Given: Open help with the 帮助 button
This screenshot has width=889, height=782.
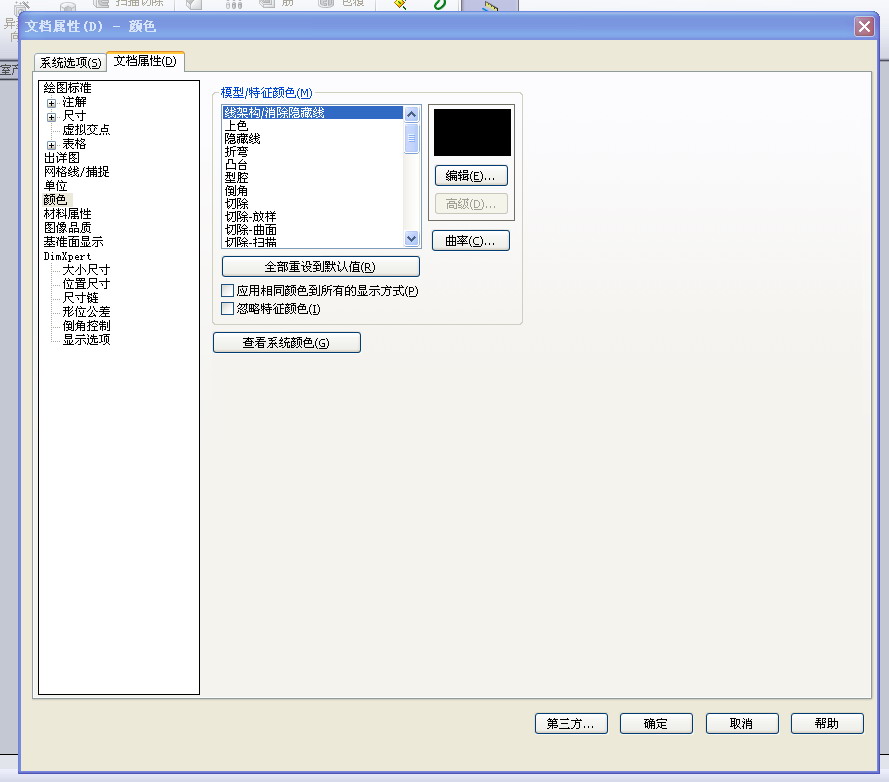Looking at the screenshot, I should tap(827, 724).
